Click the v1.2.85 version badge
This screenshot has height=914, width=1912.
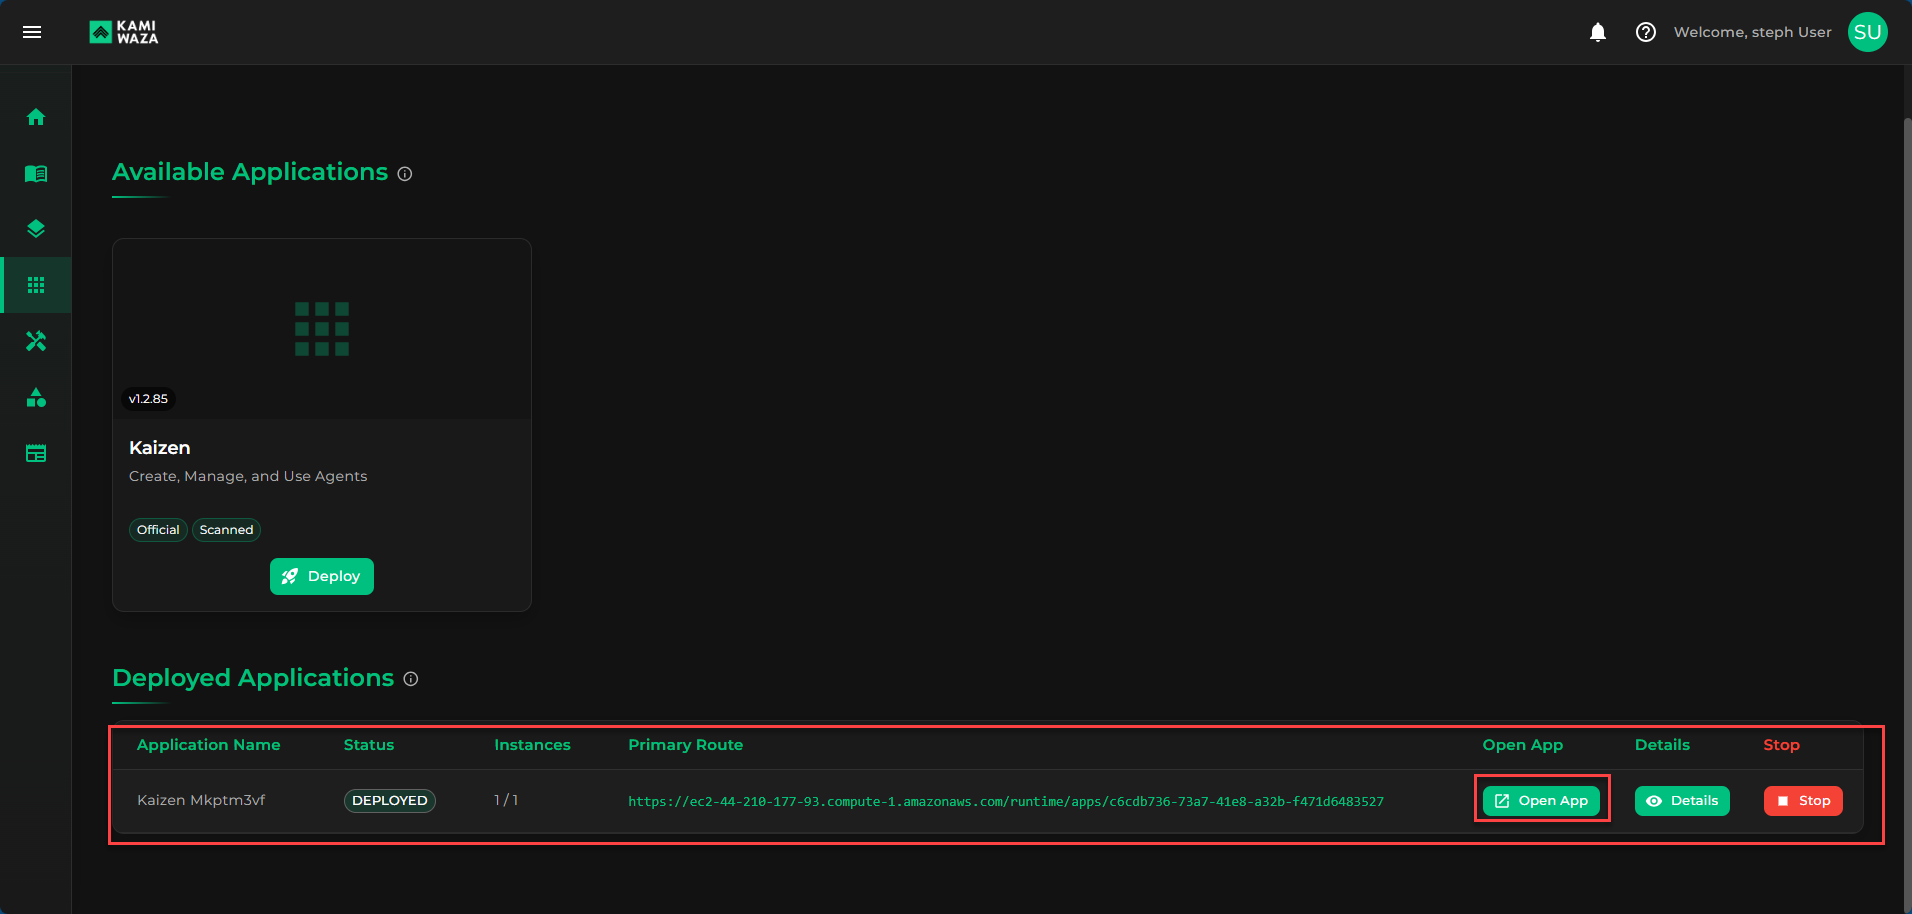[x=148, y=399]
